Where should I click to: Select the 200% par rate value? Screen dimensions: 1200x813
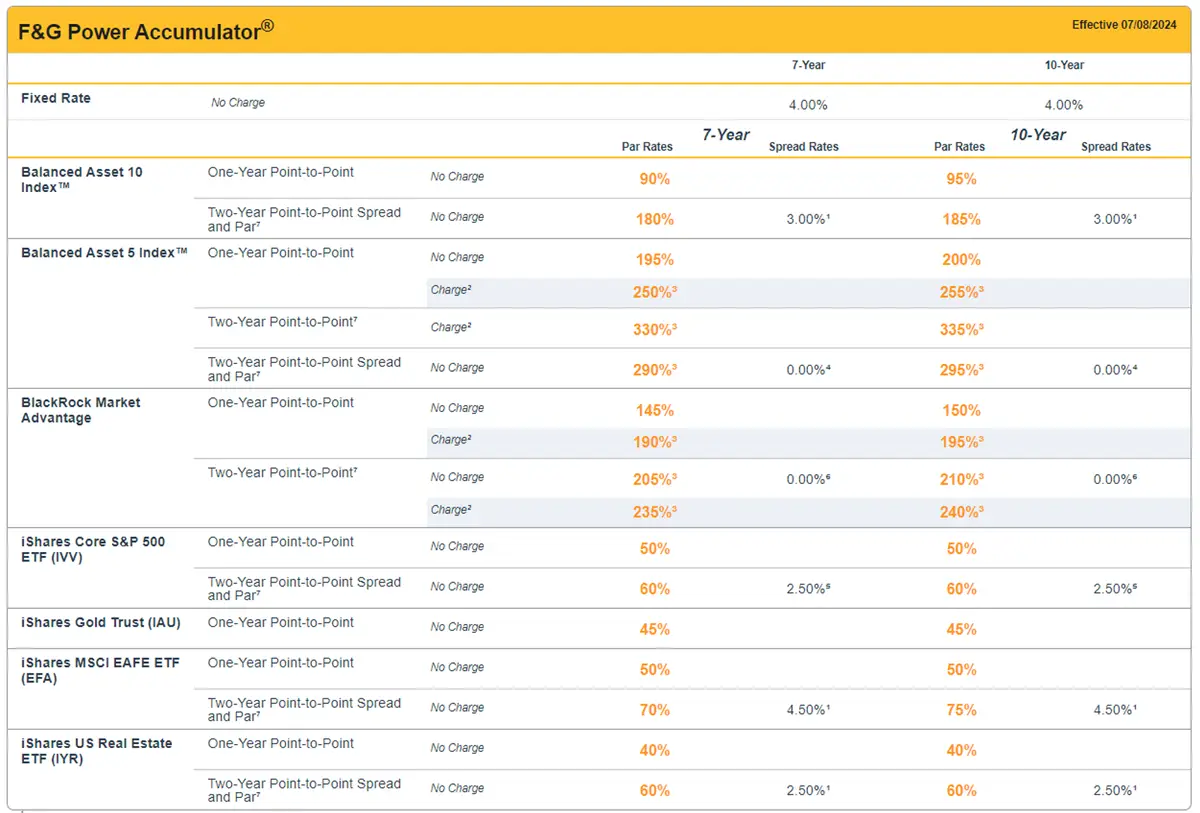tap(962, 260)
